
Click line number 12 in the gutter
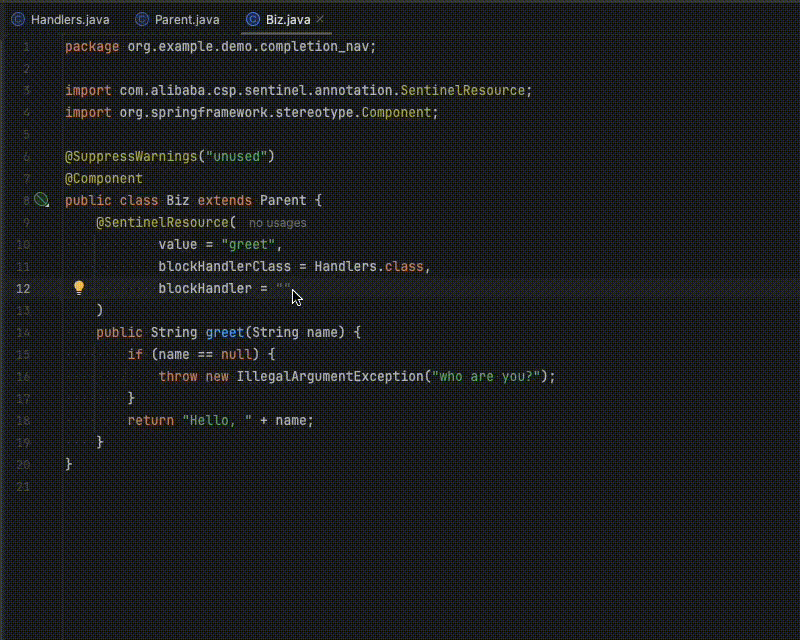pos(23,288)
